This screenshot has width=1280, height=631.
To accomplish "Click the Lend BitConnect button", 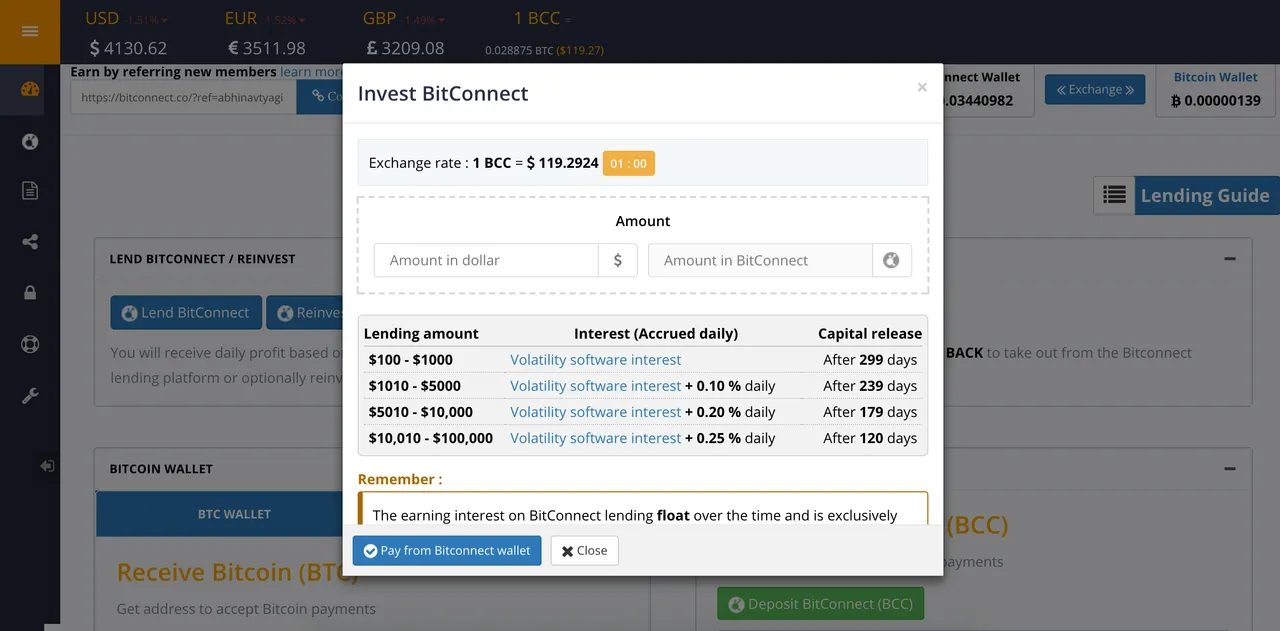I will pyautogui.click(x=186, y=312).
